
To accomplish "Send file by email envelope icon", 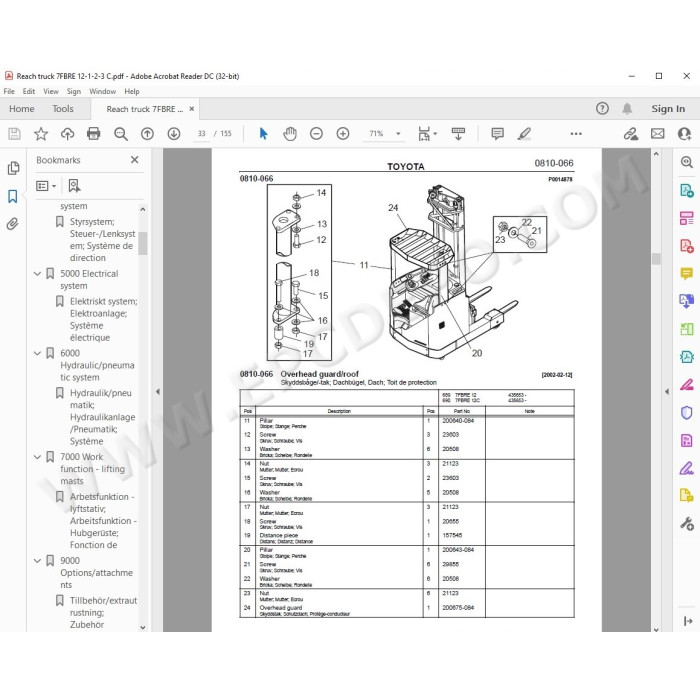I will pyautogui.click(x=657, y=133).
